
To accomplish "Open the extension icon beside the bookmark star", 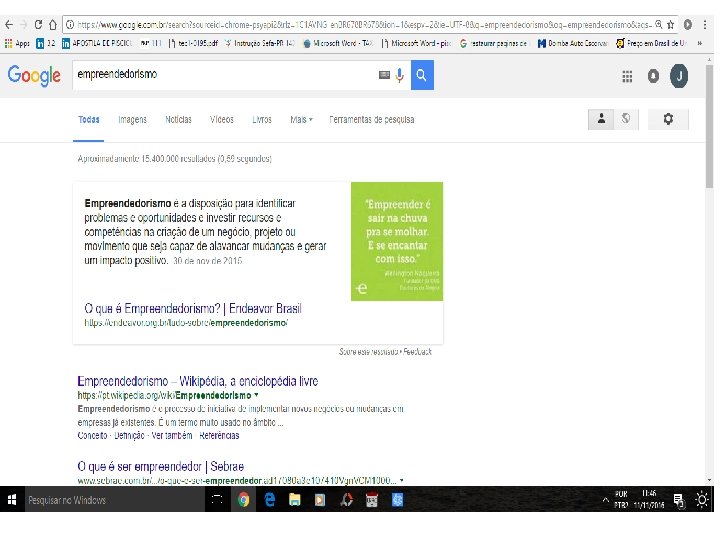I will (x=687, y=25).
